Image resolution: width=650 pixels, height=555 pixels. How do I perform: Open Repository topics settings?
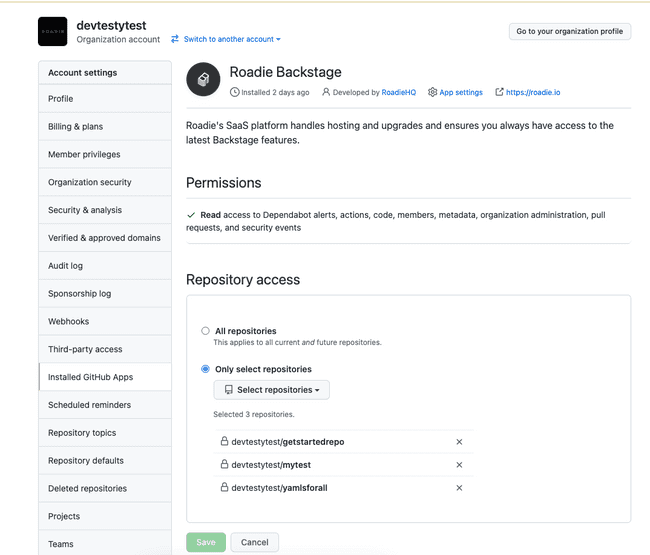pos(105,432)
